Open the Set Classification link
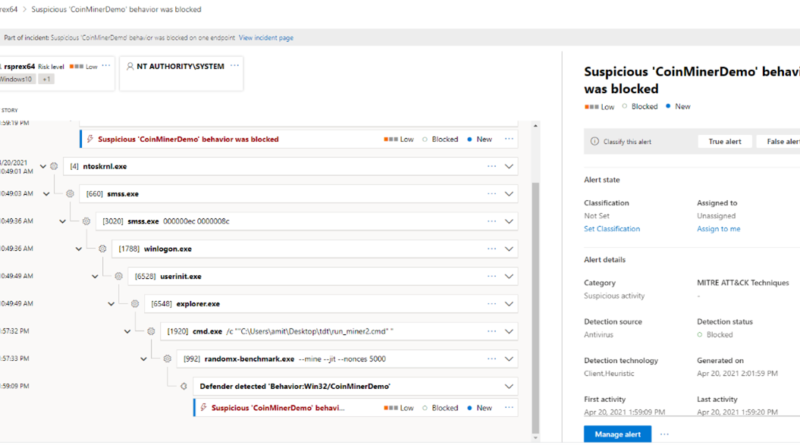 coord(612,229)
